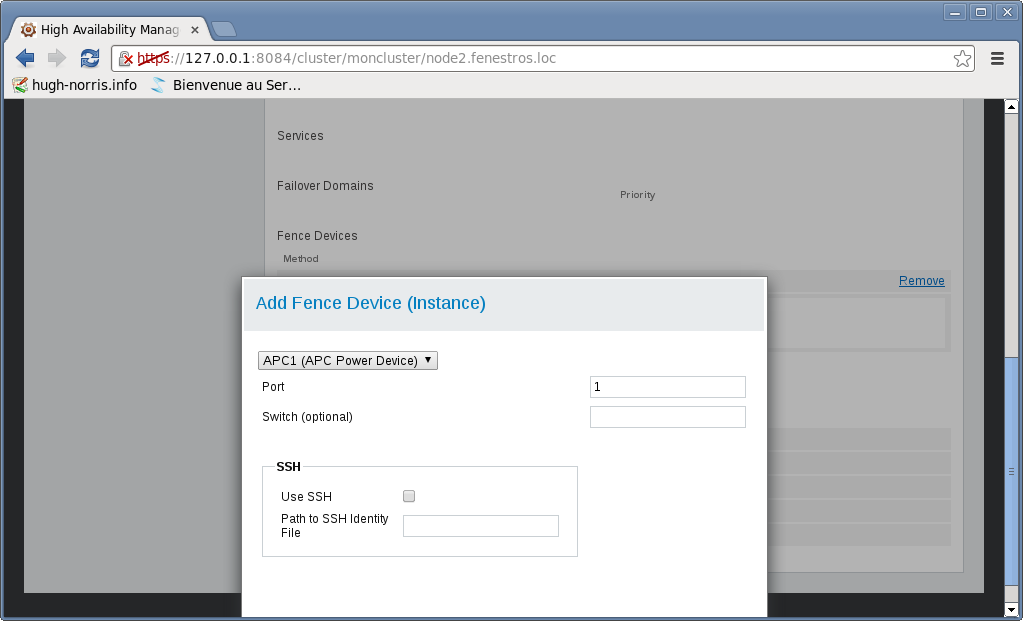The width and height of the screenshot is (1023, 621).
Task: Click the page scrollbar up arrow
Action: (1011, 107)
